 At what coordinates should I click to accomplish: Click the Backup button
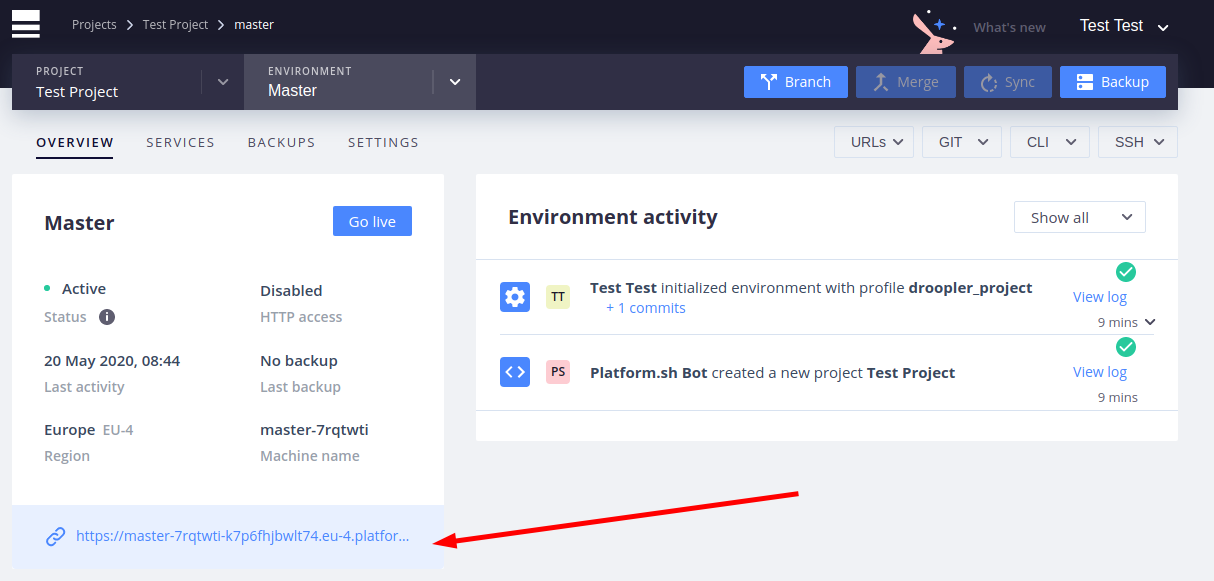[x=1113, y=82]
